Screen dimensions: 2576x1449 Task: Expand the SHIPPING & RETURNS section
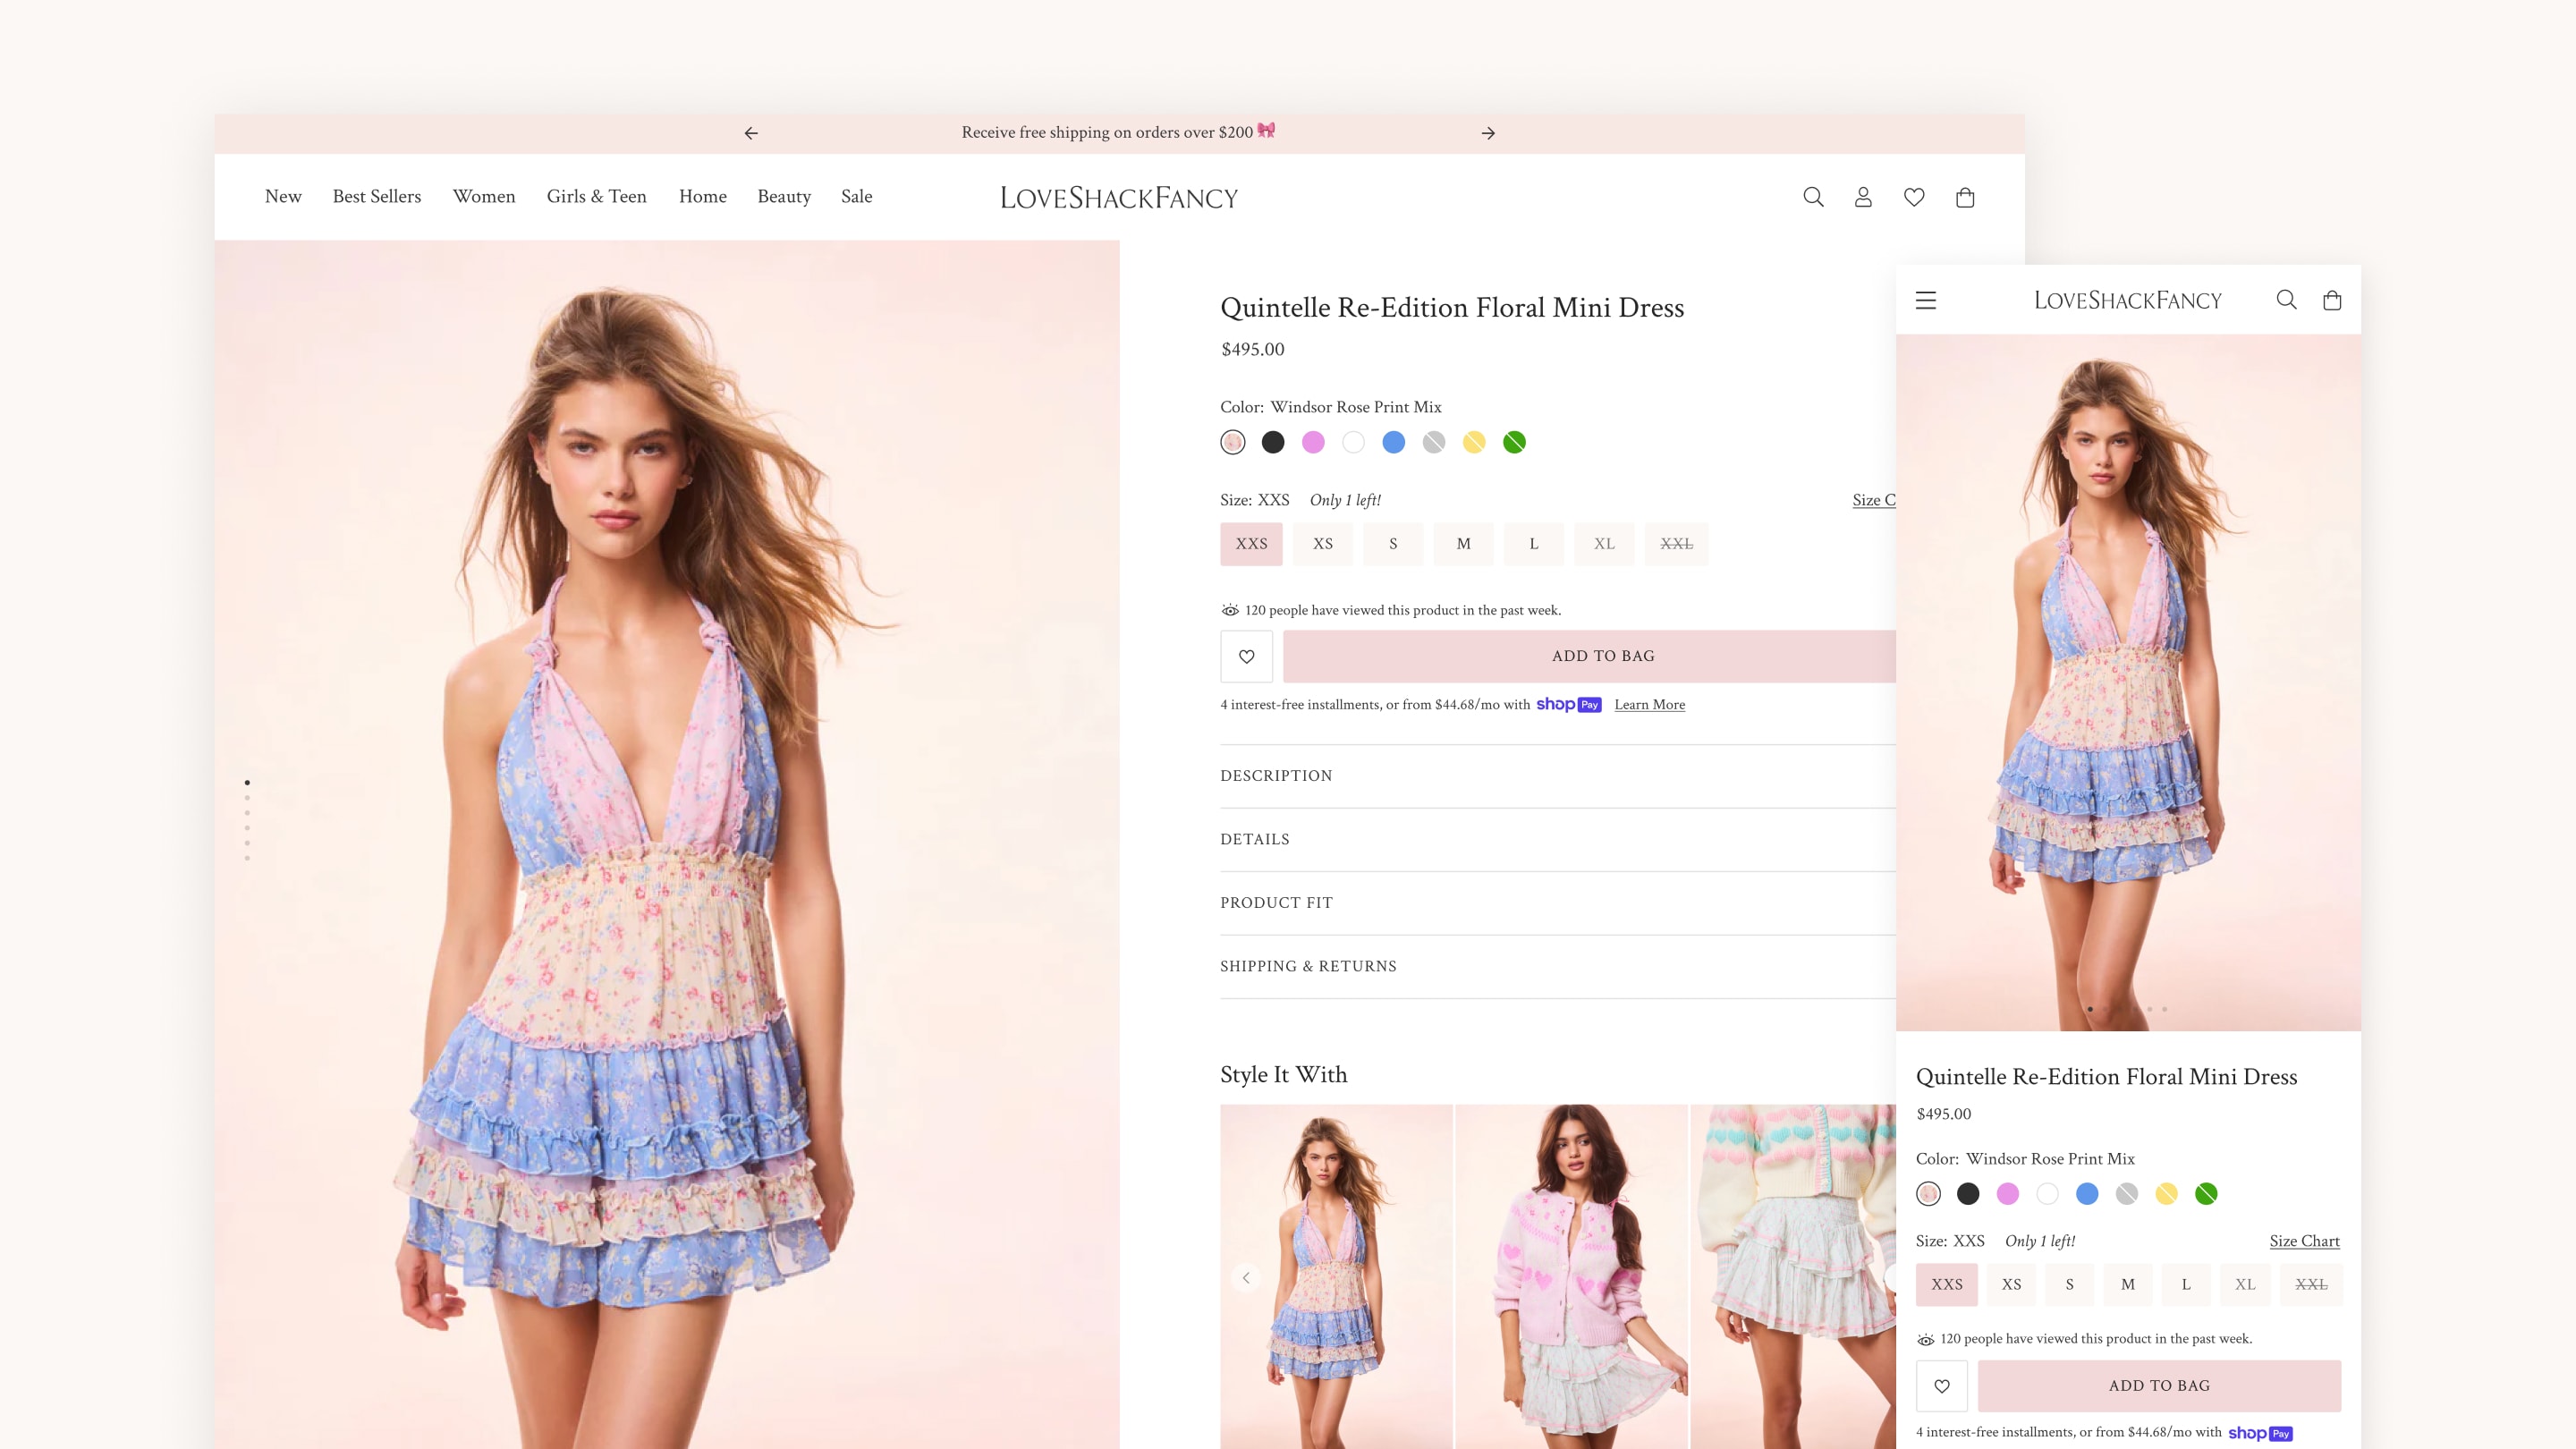coord(1308,966)
